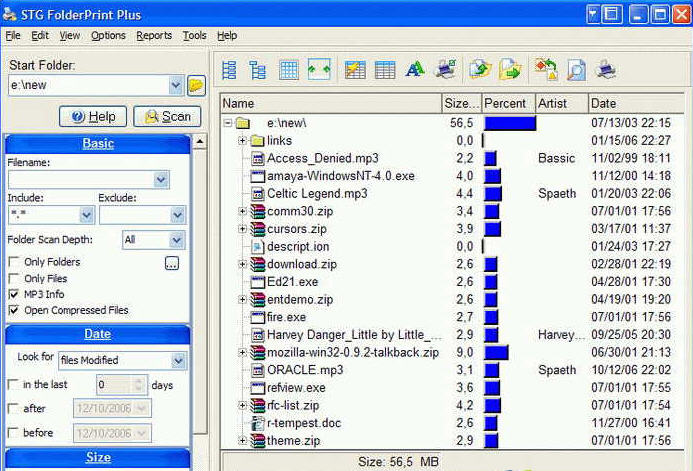Enable the Only Folders checkbox
Image resolution: width=693 pixels, height=471 pixels.
pyautogui.click(x=14, y=263)
